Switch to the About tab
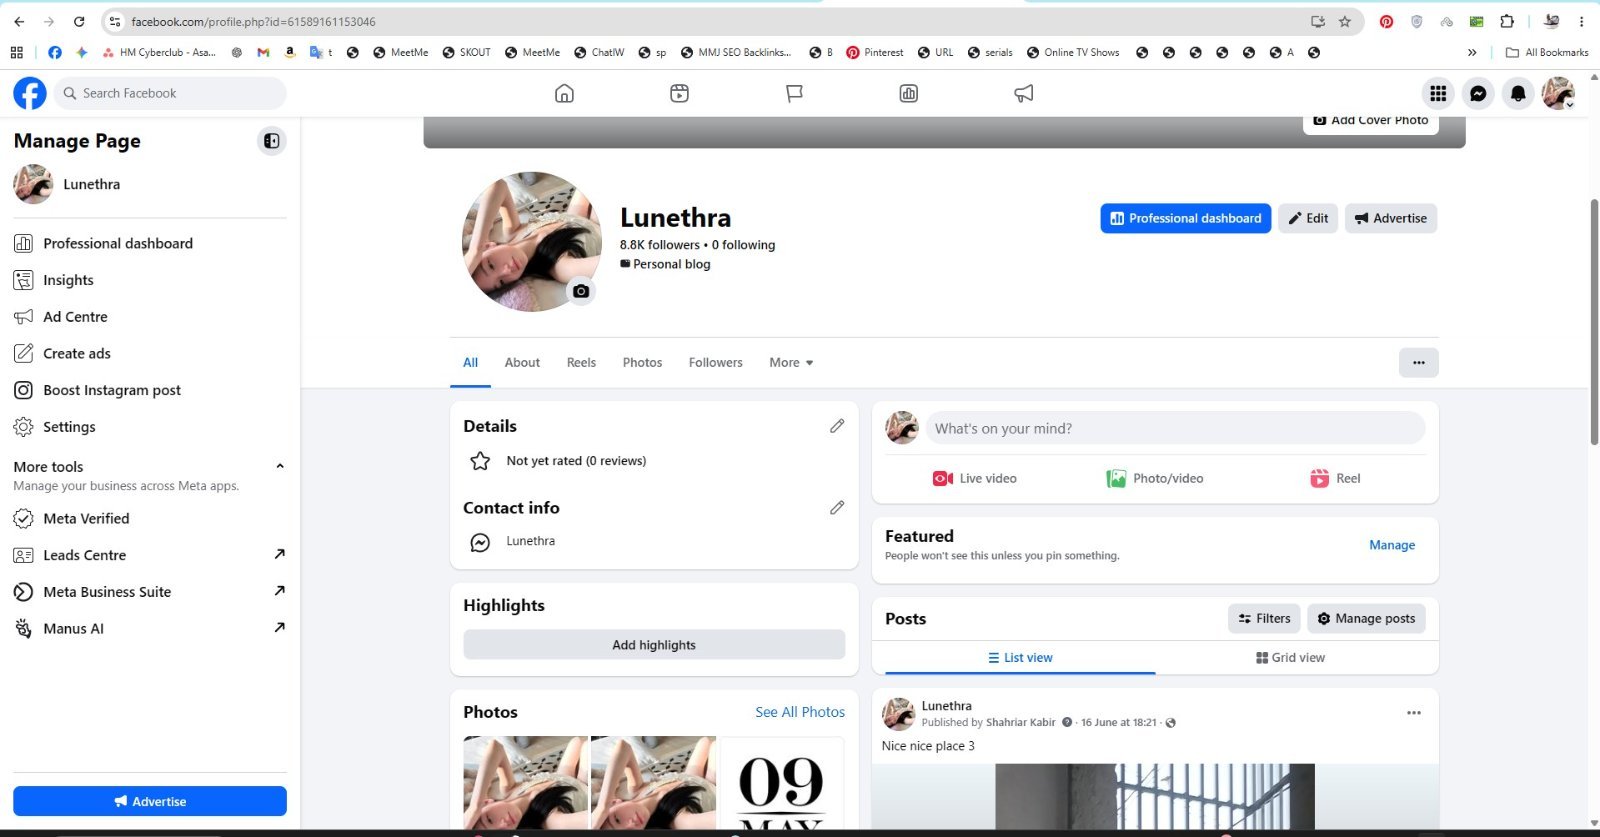Viewport: 1600px width, 837px height. tap(522, 363)
